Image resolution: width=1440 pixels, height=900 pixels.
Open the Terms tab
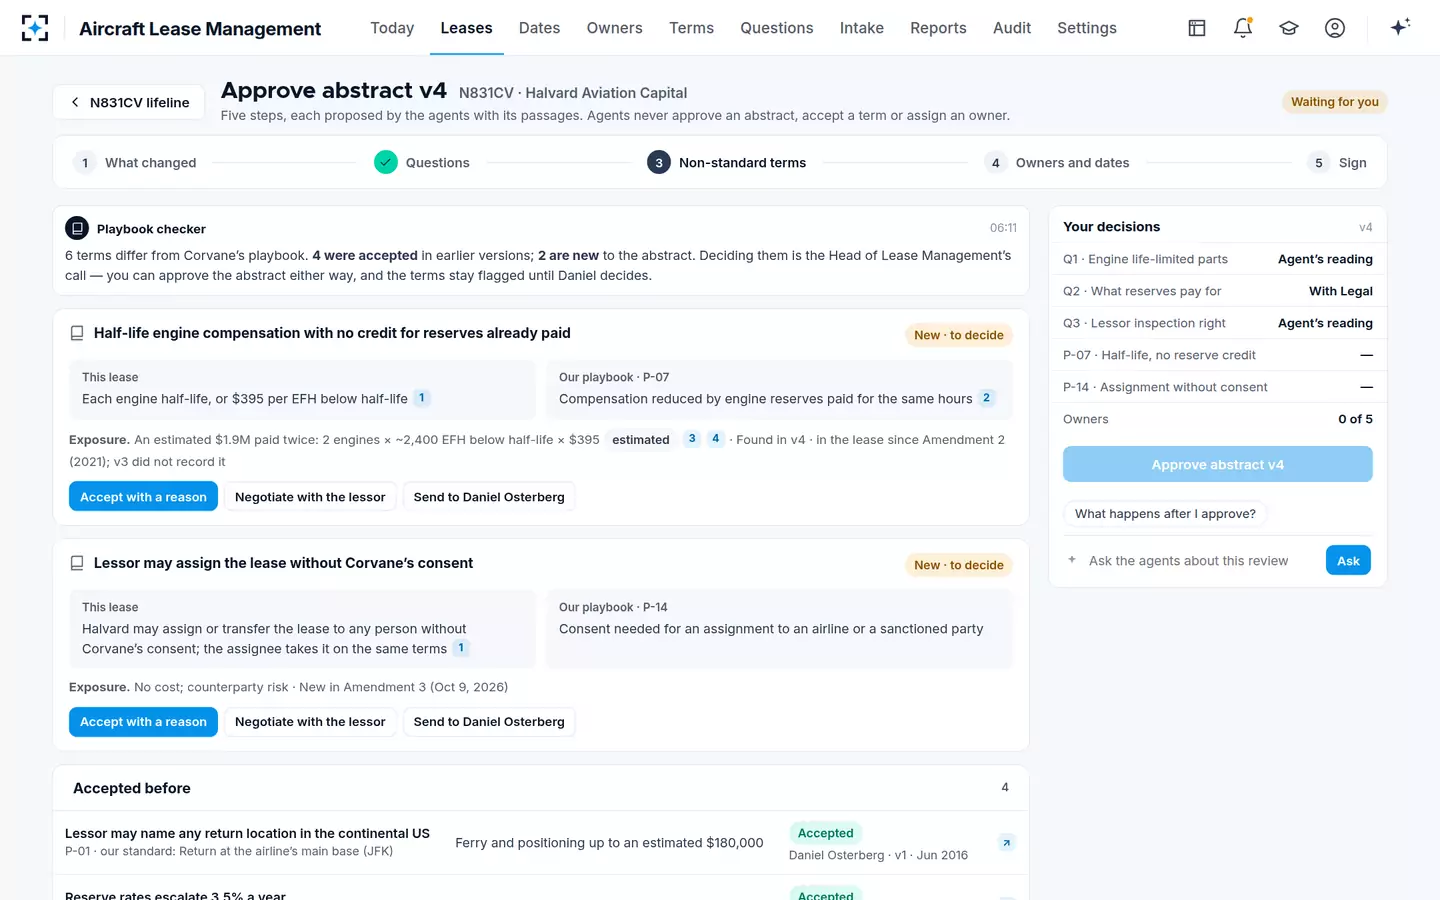coord(691,28)
